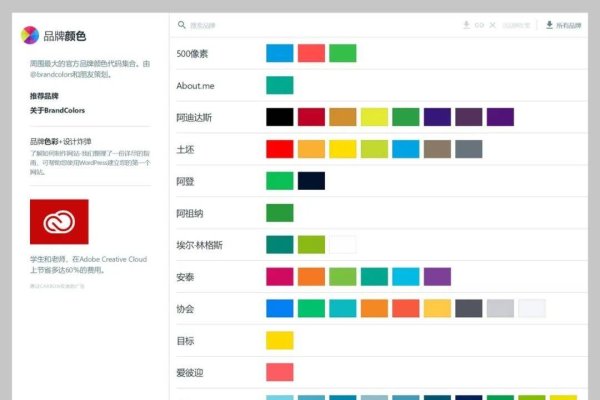Open the 推荐品牌 sidebar link
Screen dimensions: 600x400
44,96
